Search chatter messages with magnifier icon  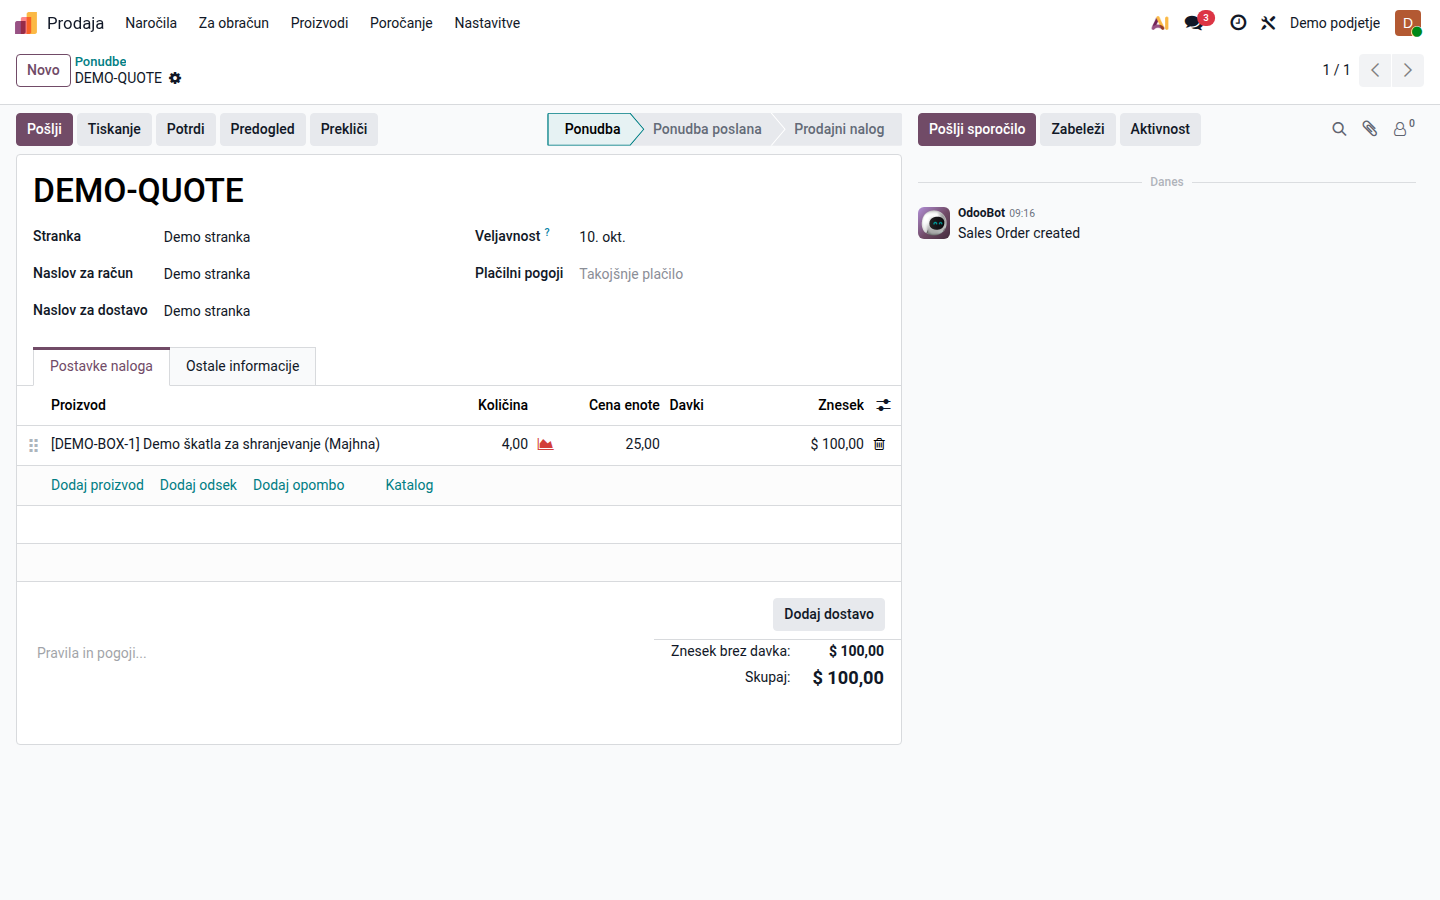pos(1339,129)
